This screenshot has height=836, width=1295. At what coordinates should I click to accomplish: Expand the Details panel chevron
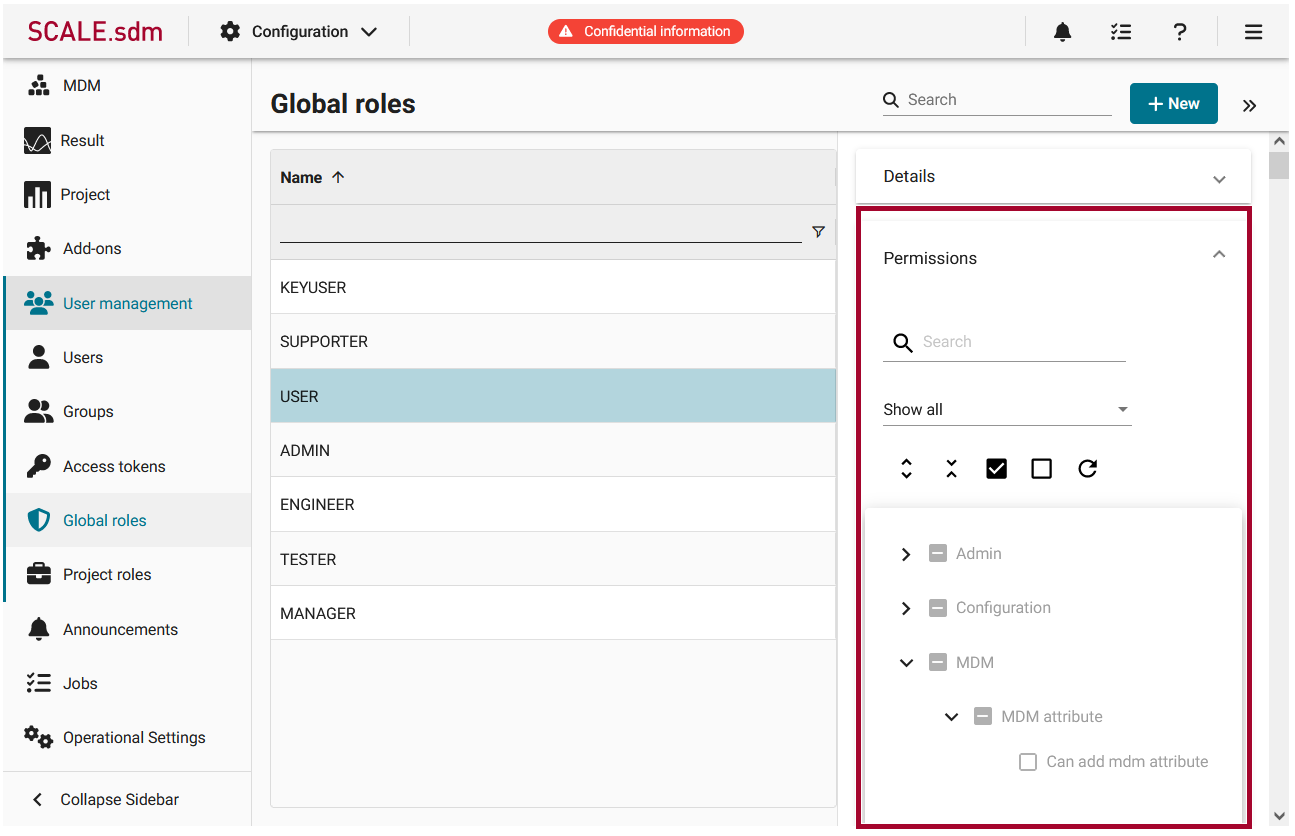pyautogui.click(x=1219, y=179)
